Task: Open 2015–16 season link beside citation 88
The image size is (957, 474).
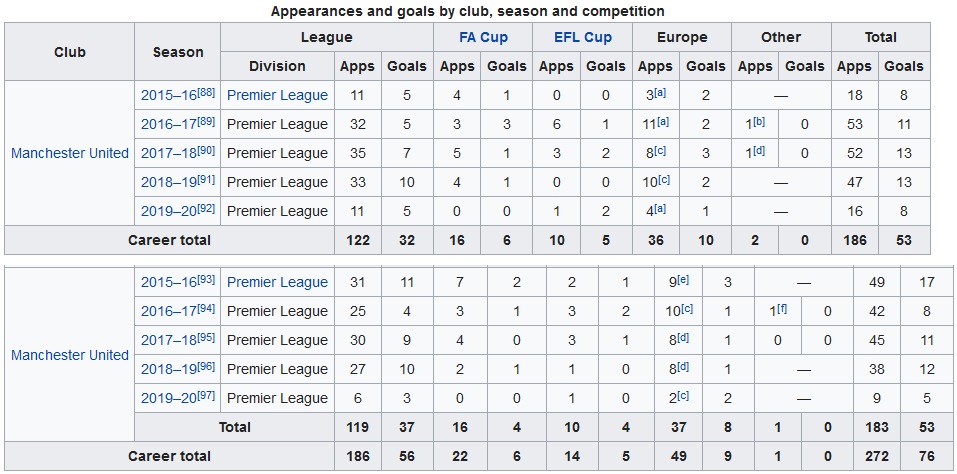Action: 170,95
